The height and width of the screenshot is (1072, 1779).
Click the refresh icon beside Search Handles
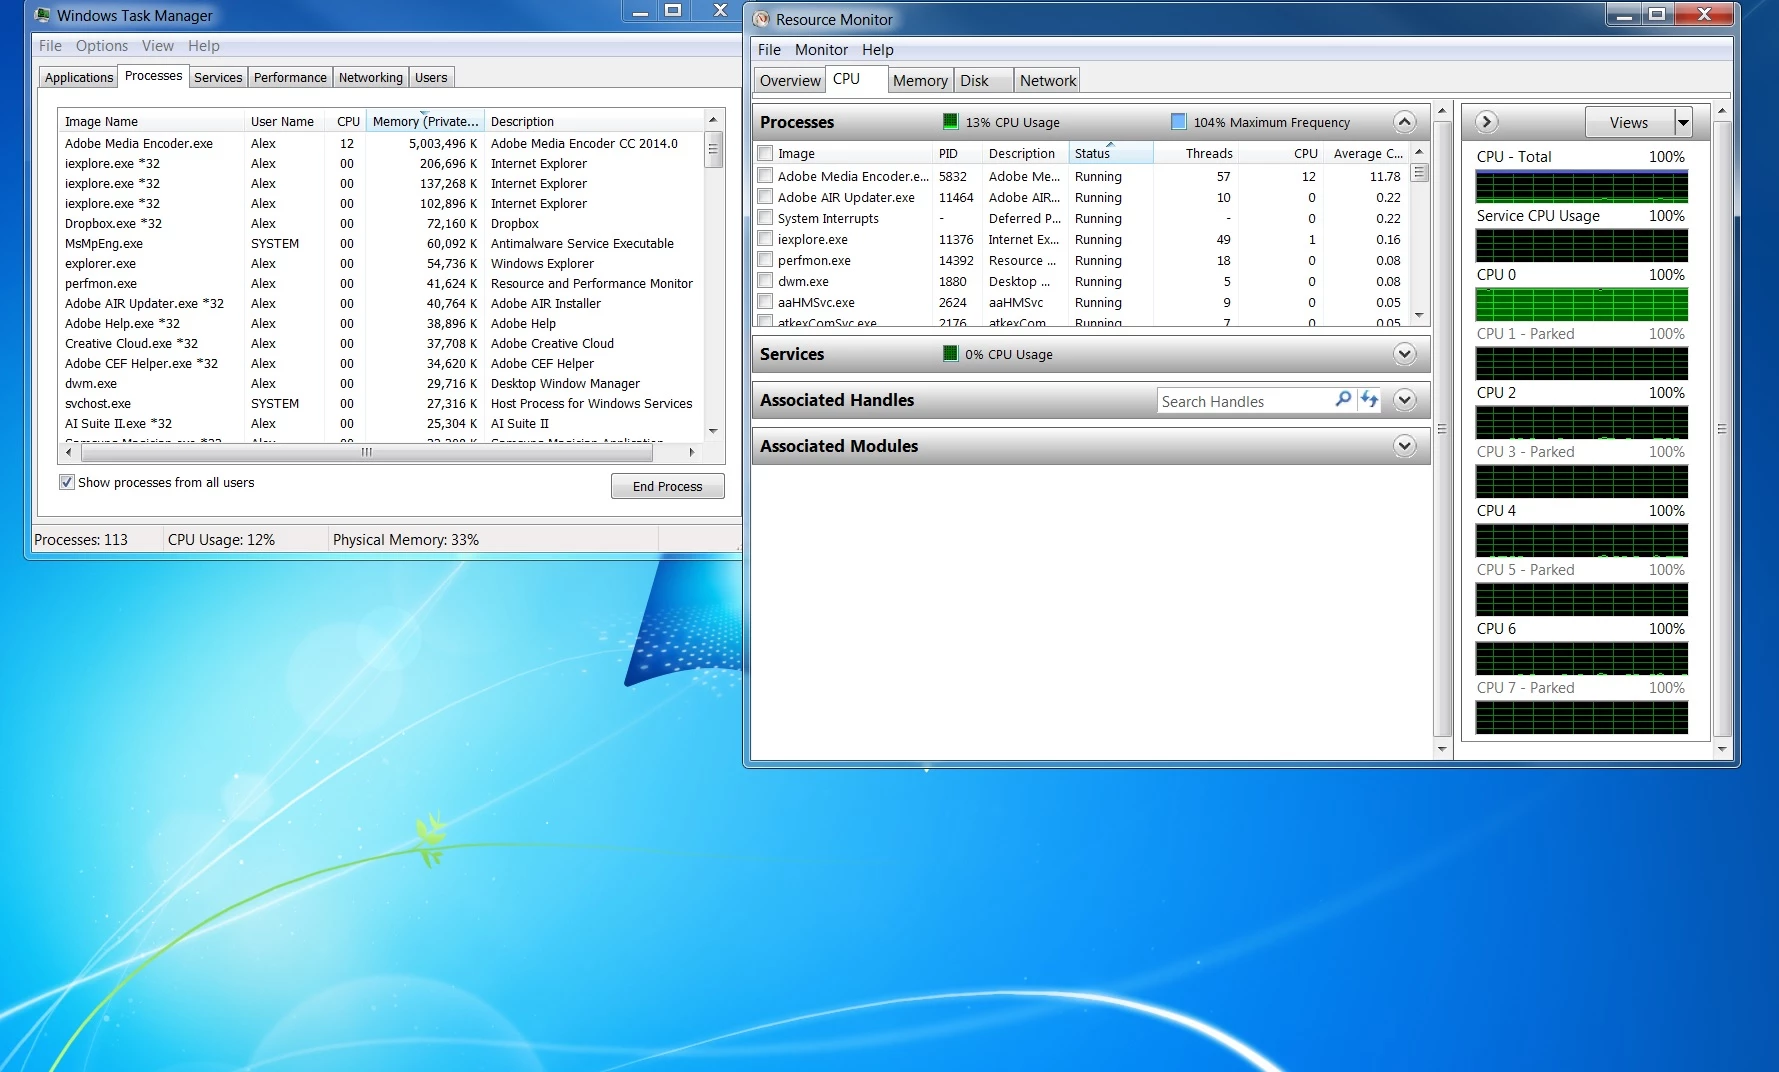[x=1369, y=400]
